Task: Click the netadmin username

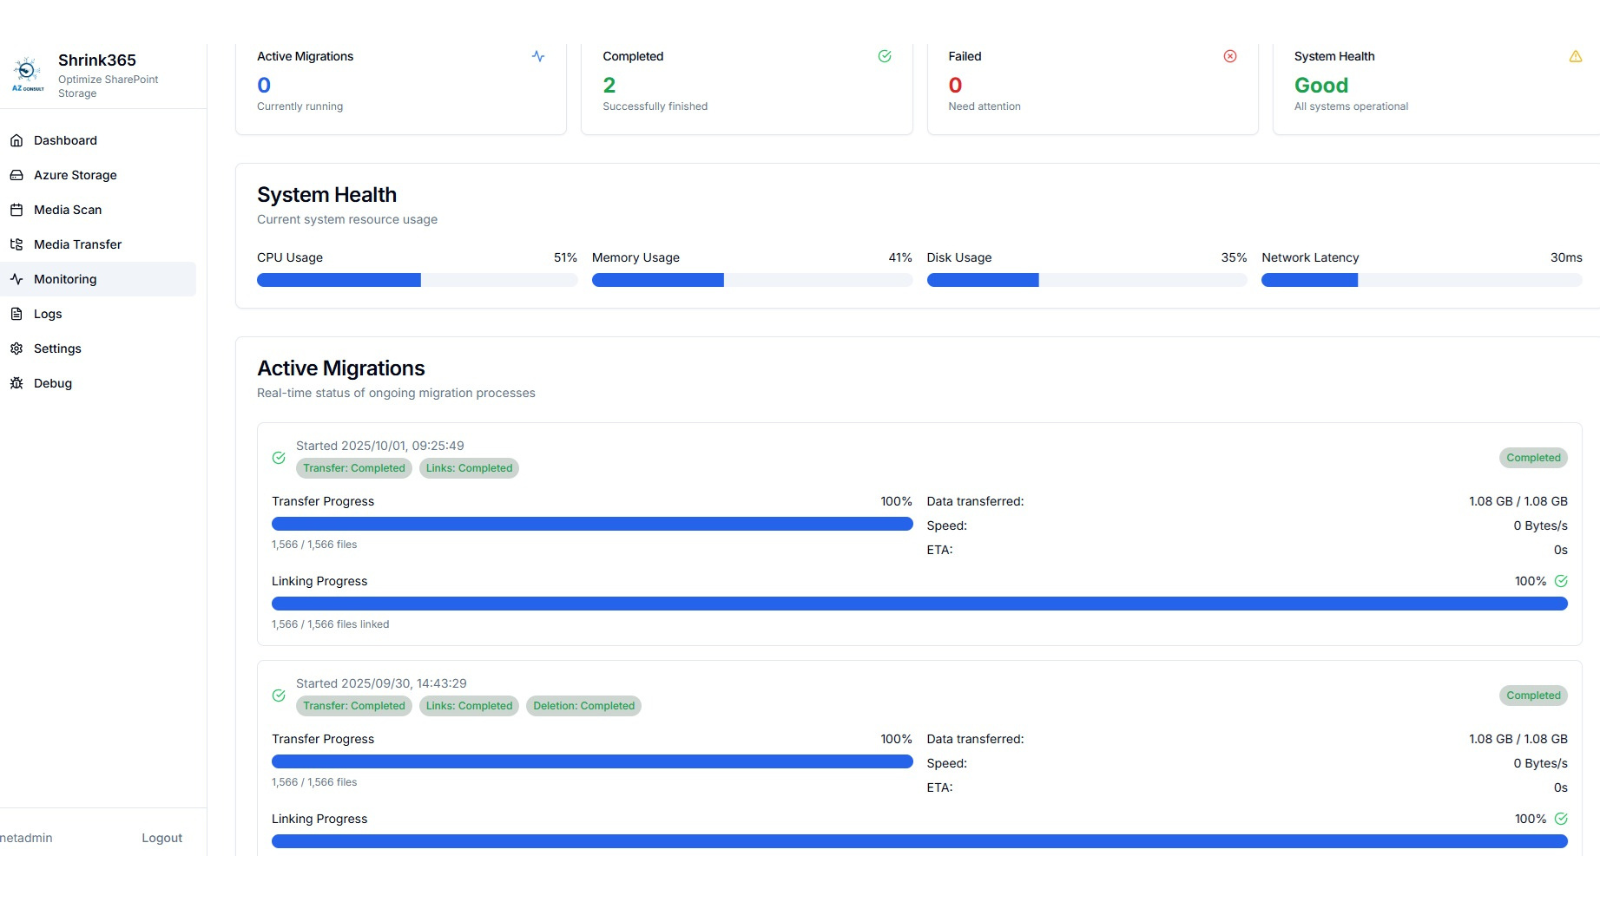Action: coord(26,838)
